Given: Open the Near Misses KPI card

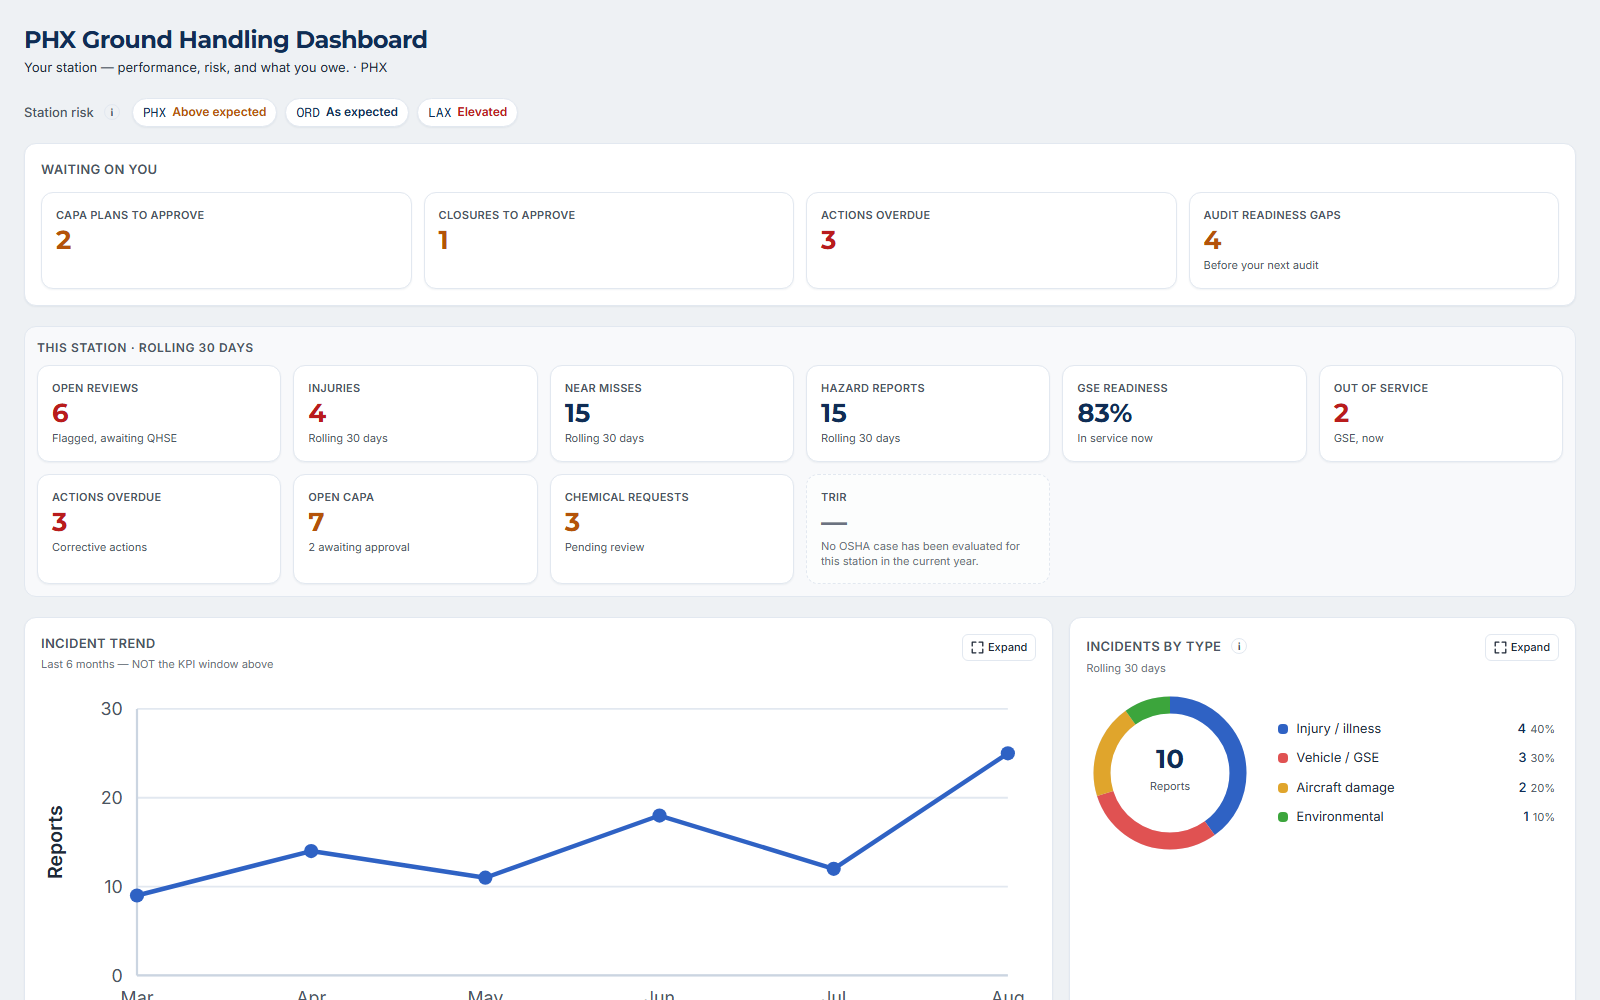Looking at the screenshot, I should [x=672, y=413].
